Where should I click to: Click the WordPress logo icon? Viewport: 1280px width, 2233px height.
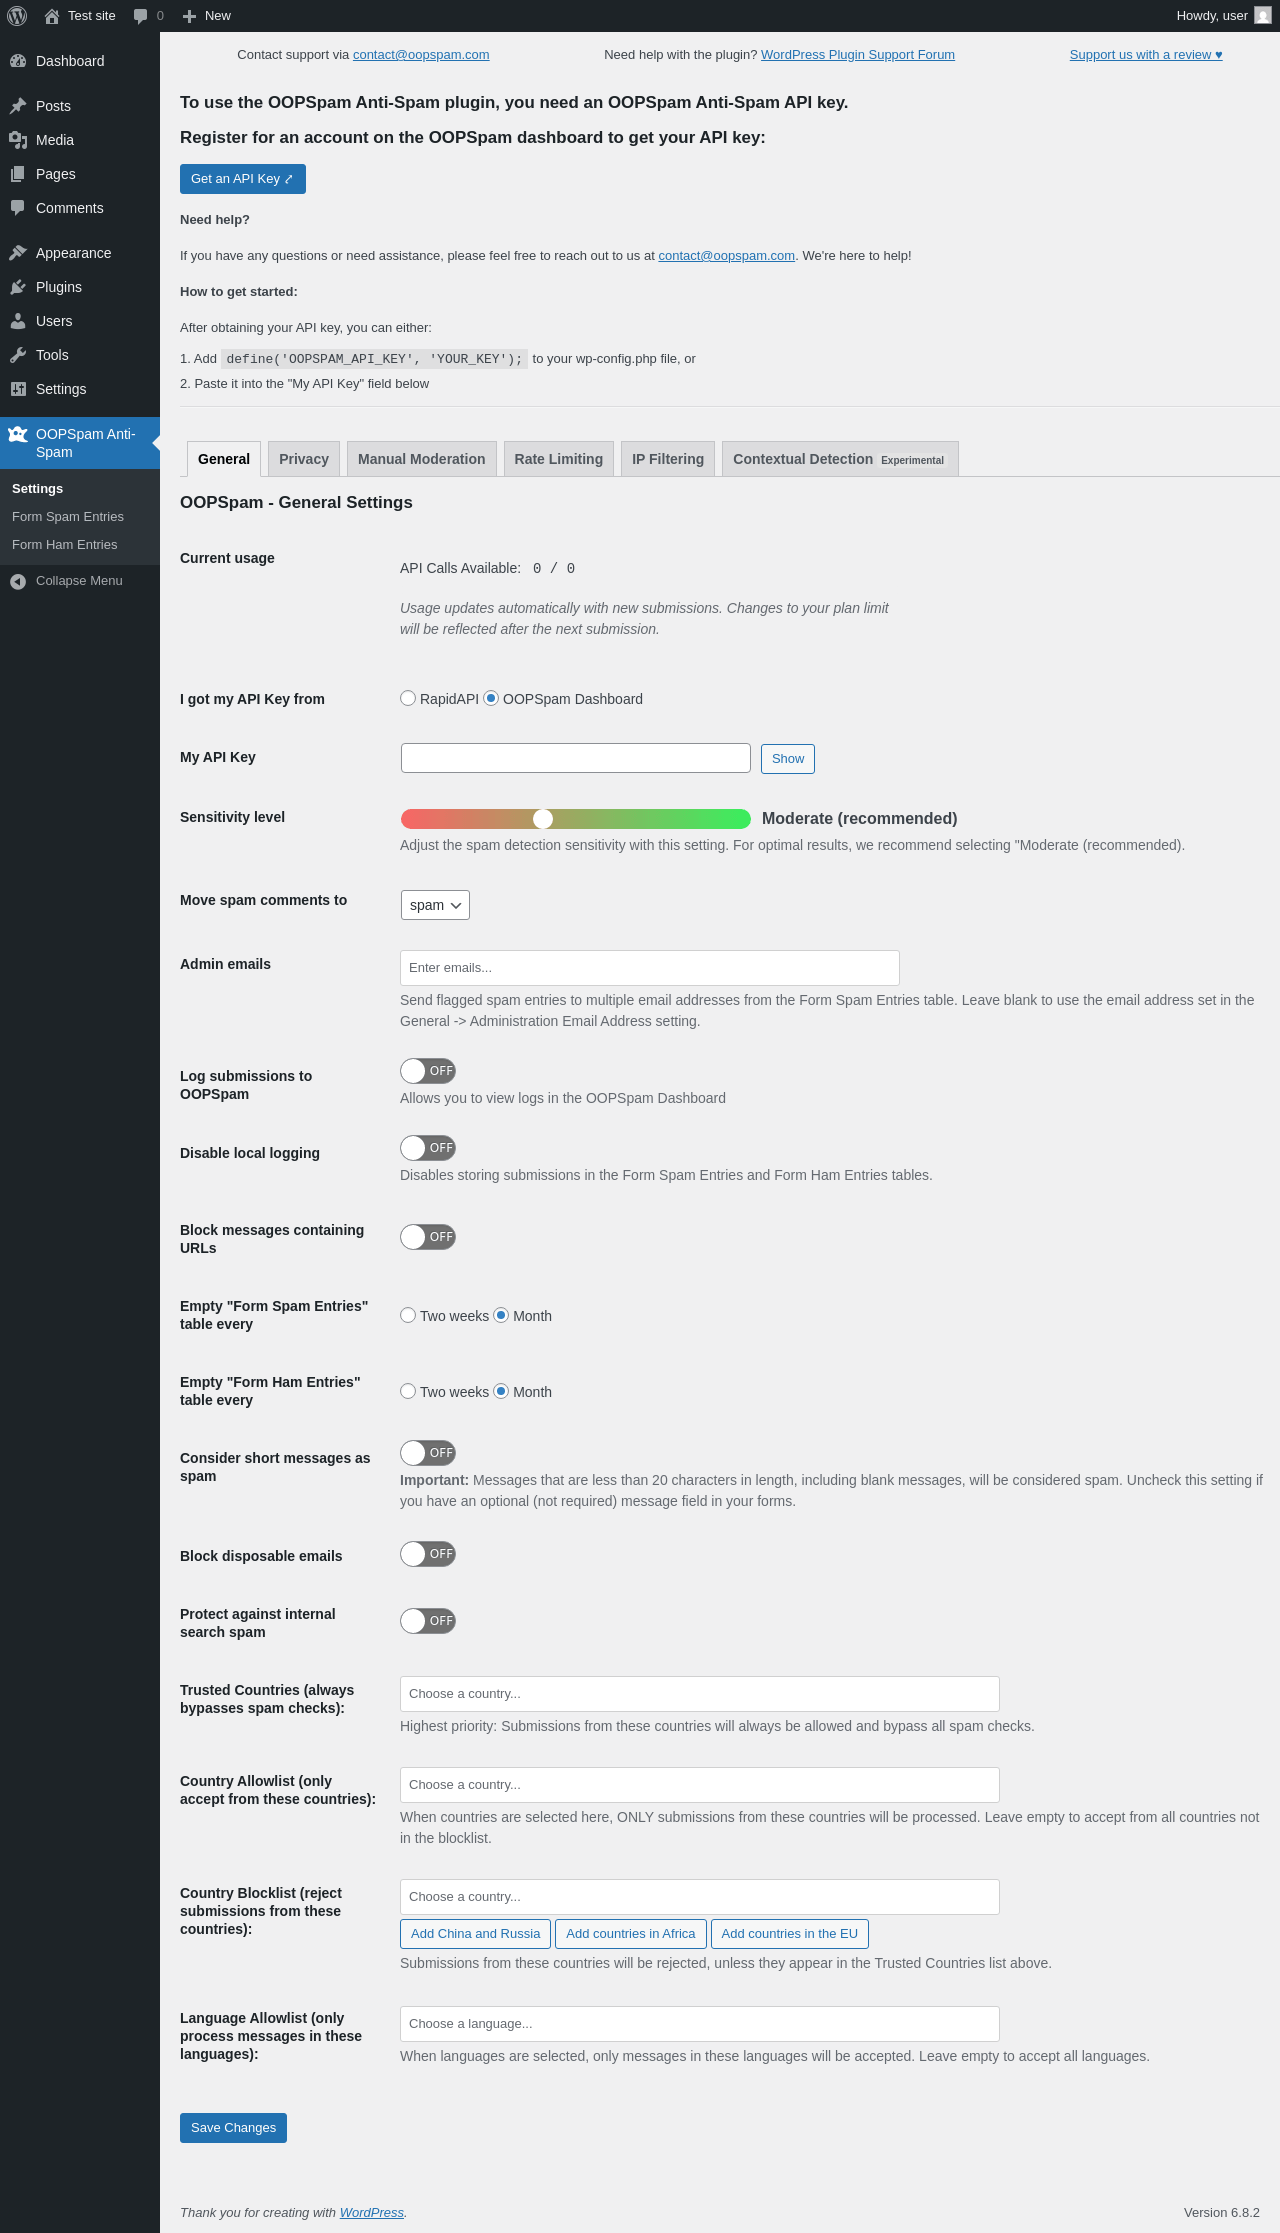click(17, 16)
